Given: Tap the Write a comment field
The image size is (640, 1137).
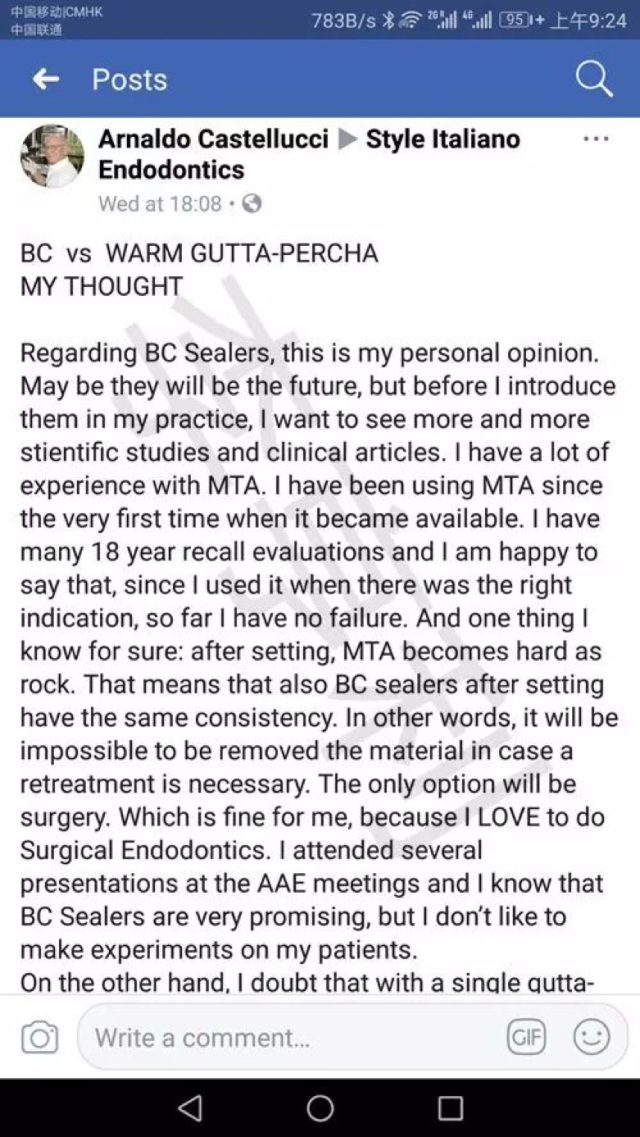Looking at the screenshot, I should coord(290,1038).
